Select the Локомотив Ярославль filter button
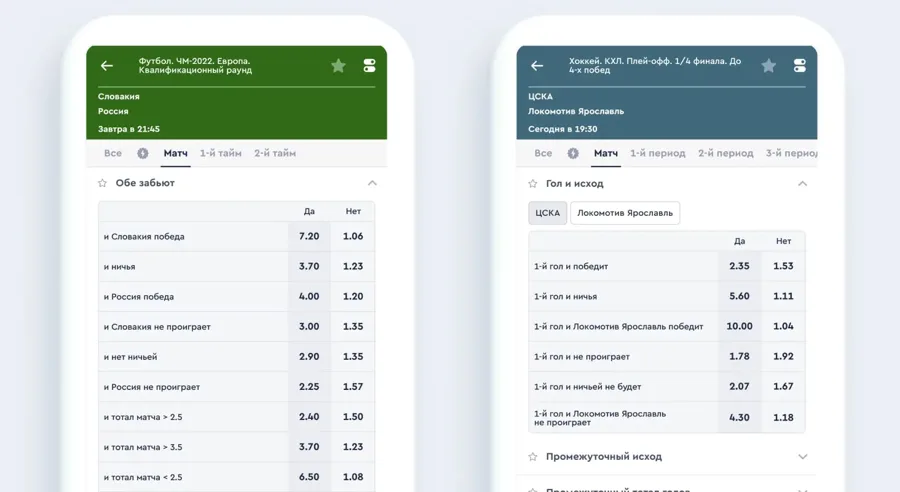This screenshot has height=492, width=900. point(625,213)
